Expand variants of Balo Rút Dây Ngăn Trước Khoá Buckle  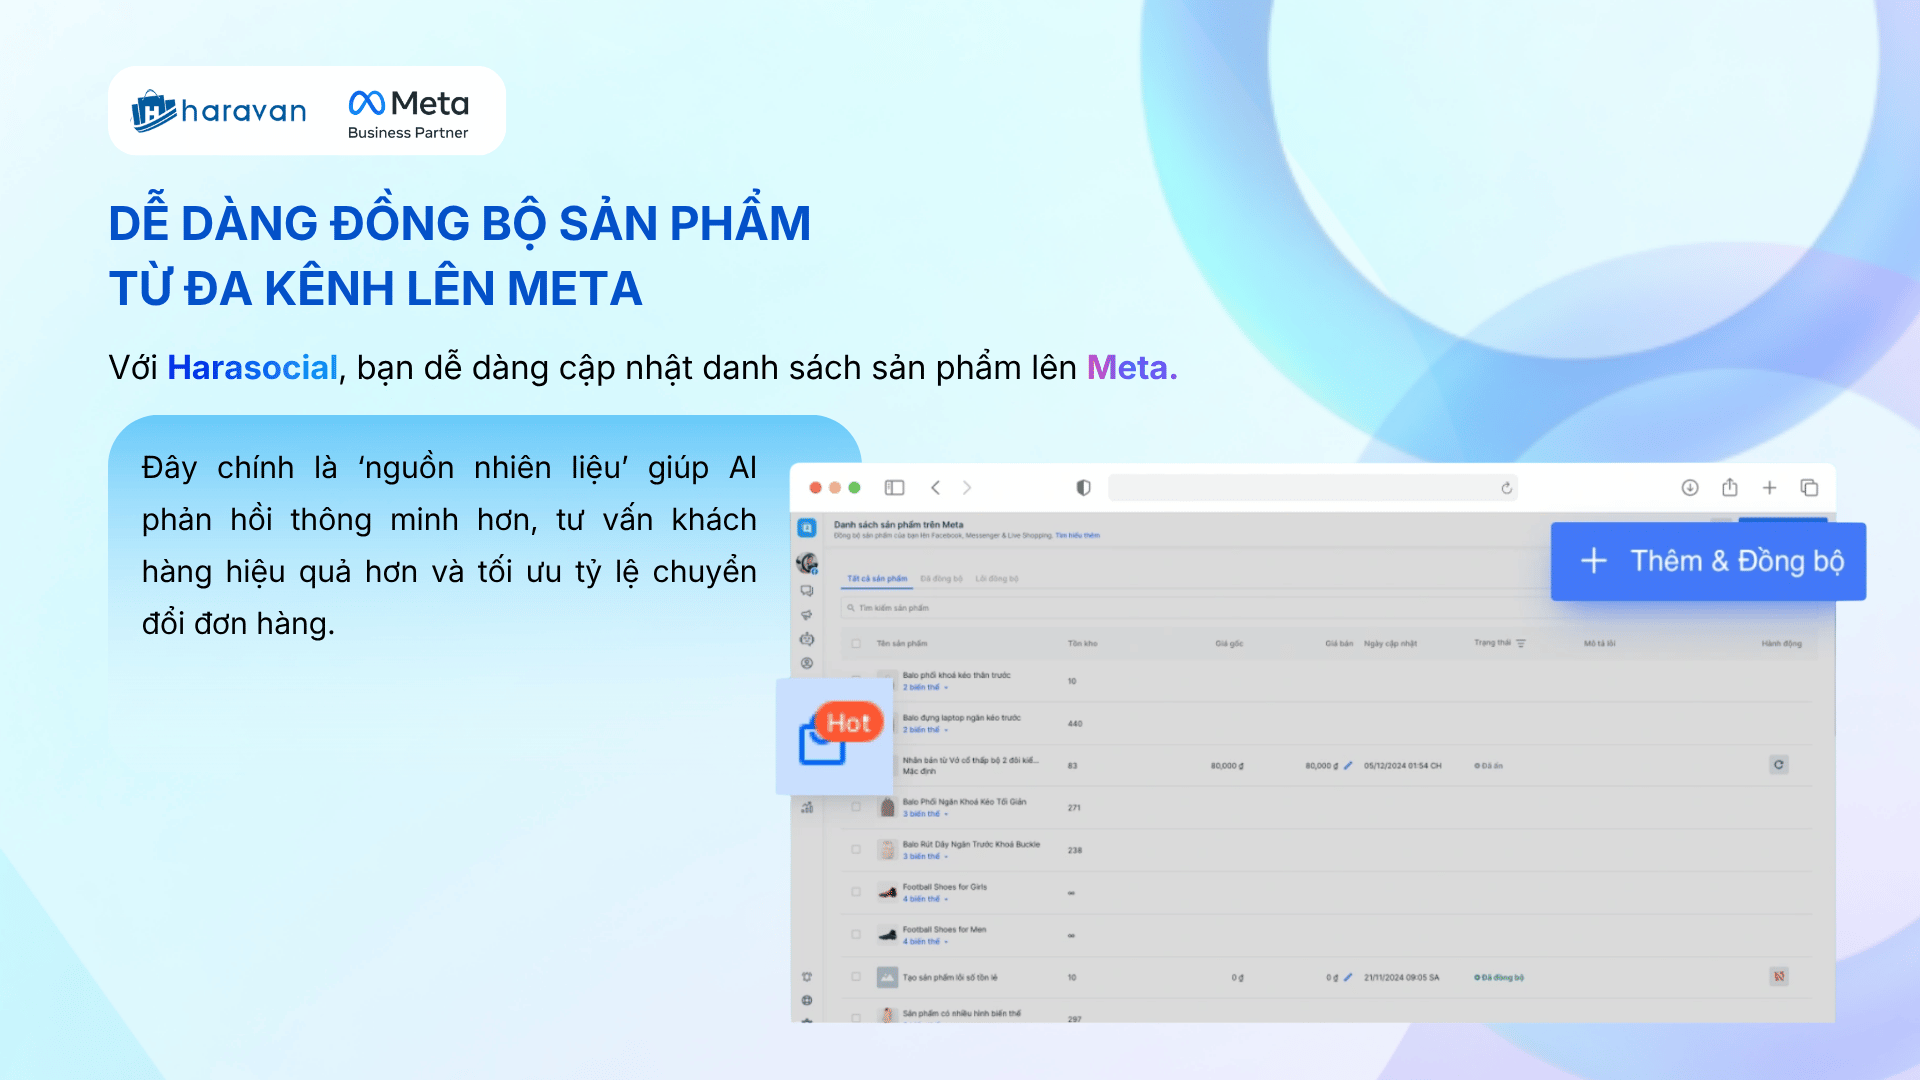coord(925,856)
